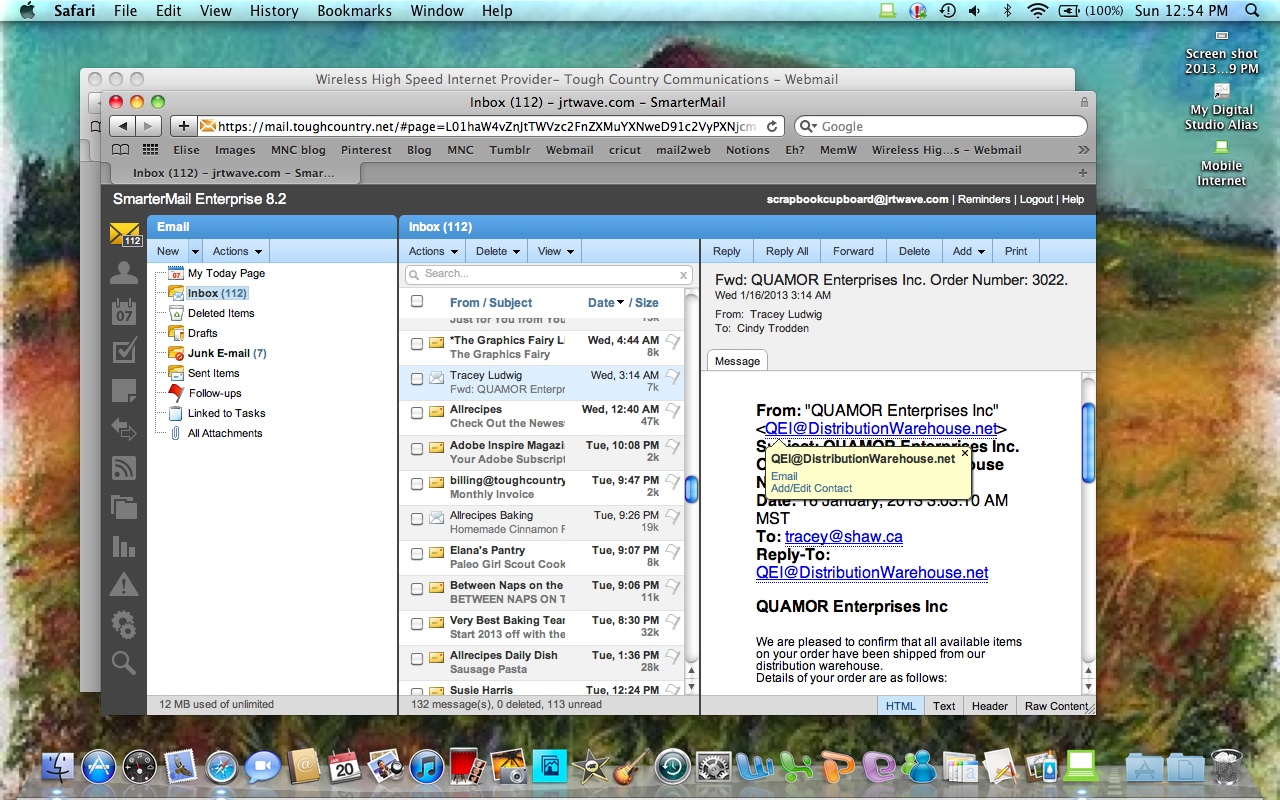Clear search with the X icon
Image resolution: width=1280 pixels, height=800 pixels.
point(684,274)
